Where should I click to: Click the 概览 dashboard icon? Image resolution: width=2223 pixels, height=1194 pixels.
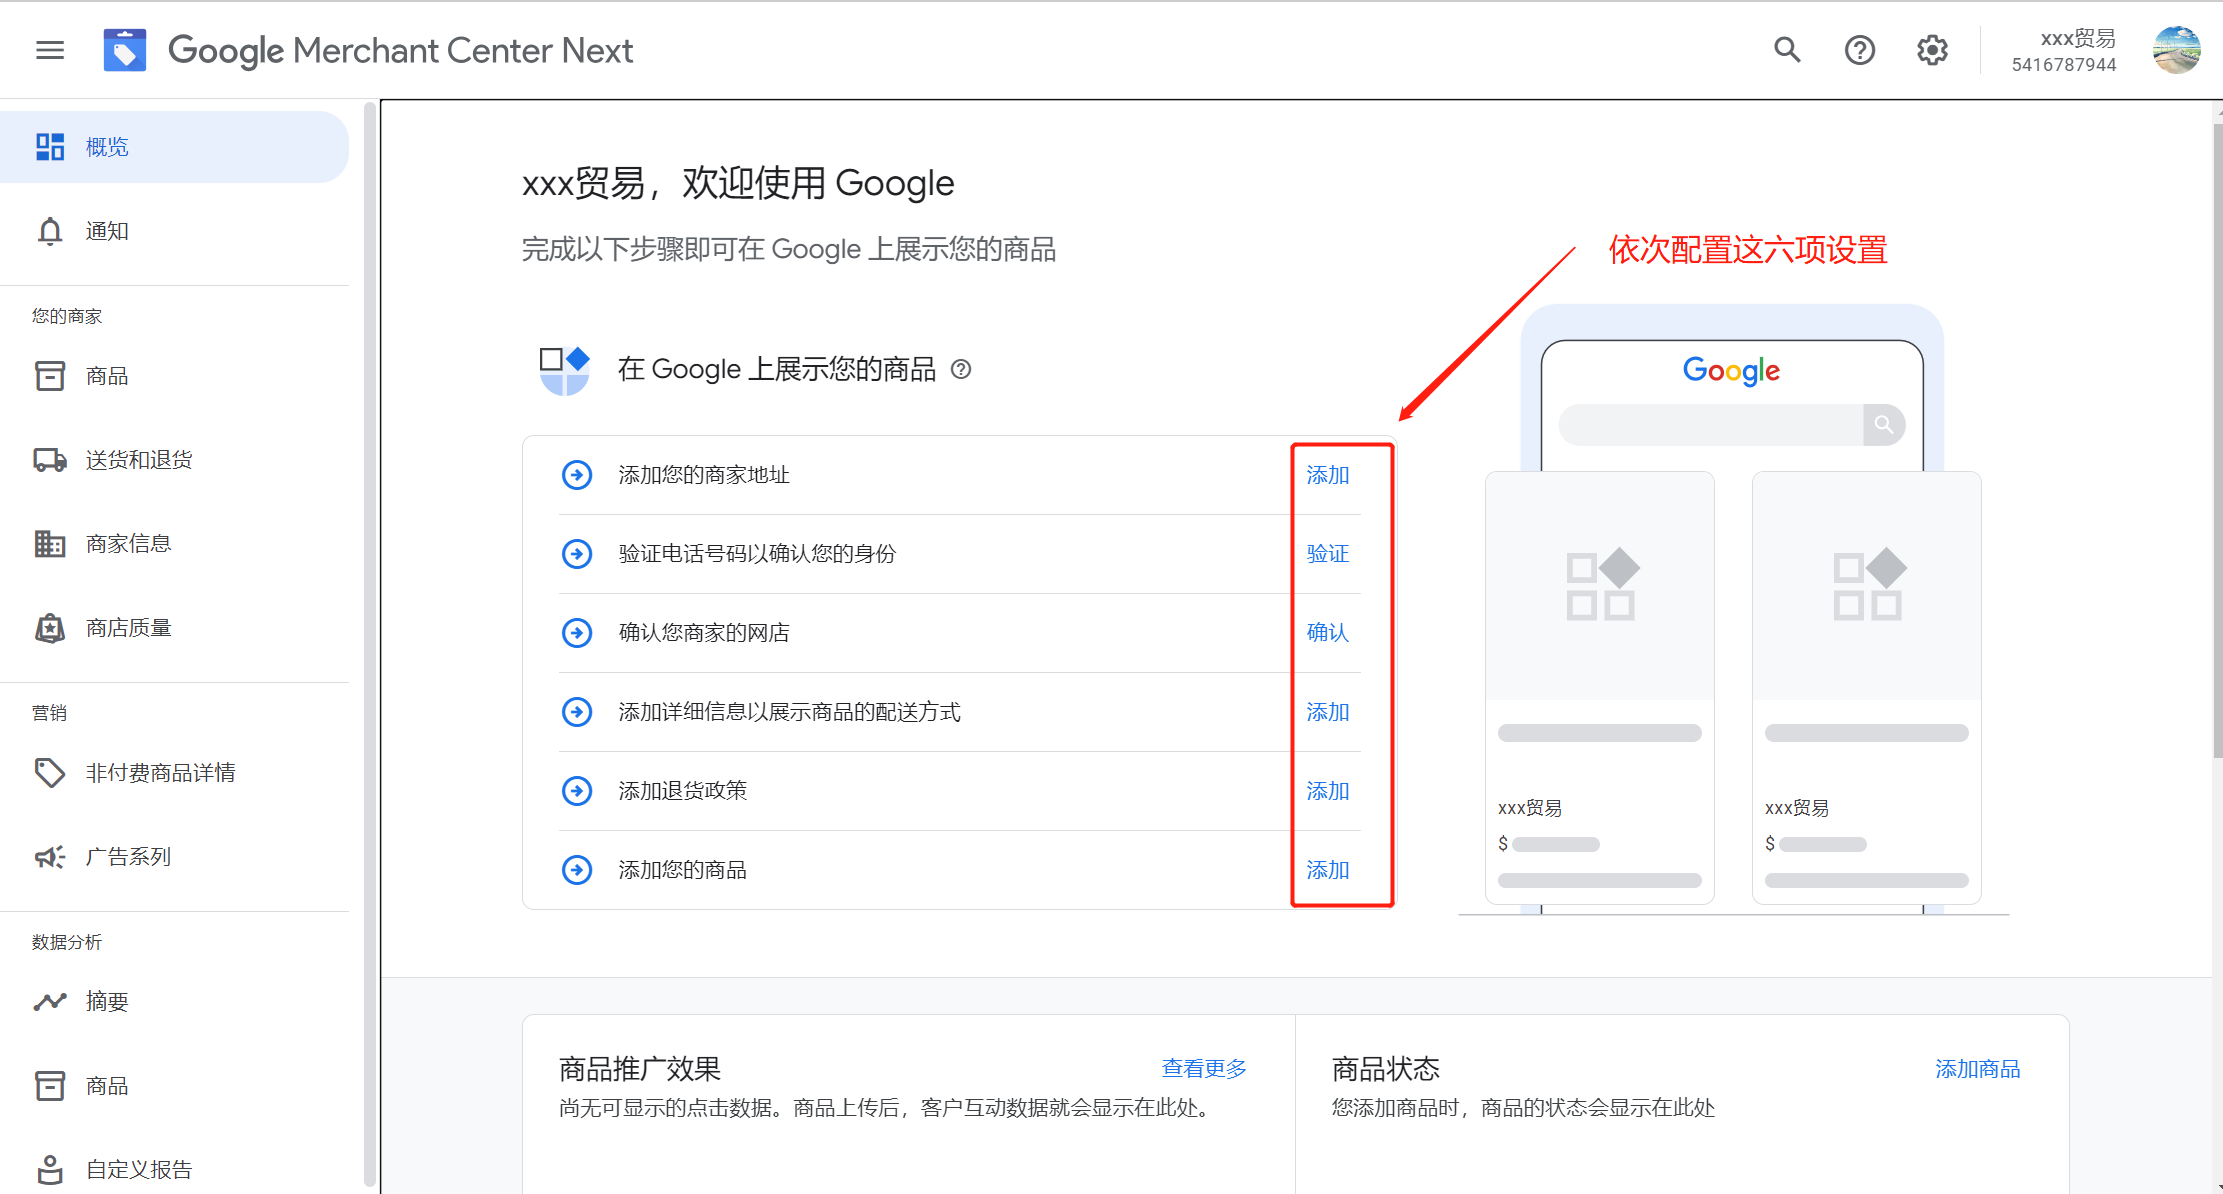50,147
